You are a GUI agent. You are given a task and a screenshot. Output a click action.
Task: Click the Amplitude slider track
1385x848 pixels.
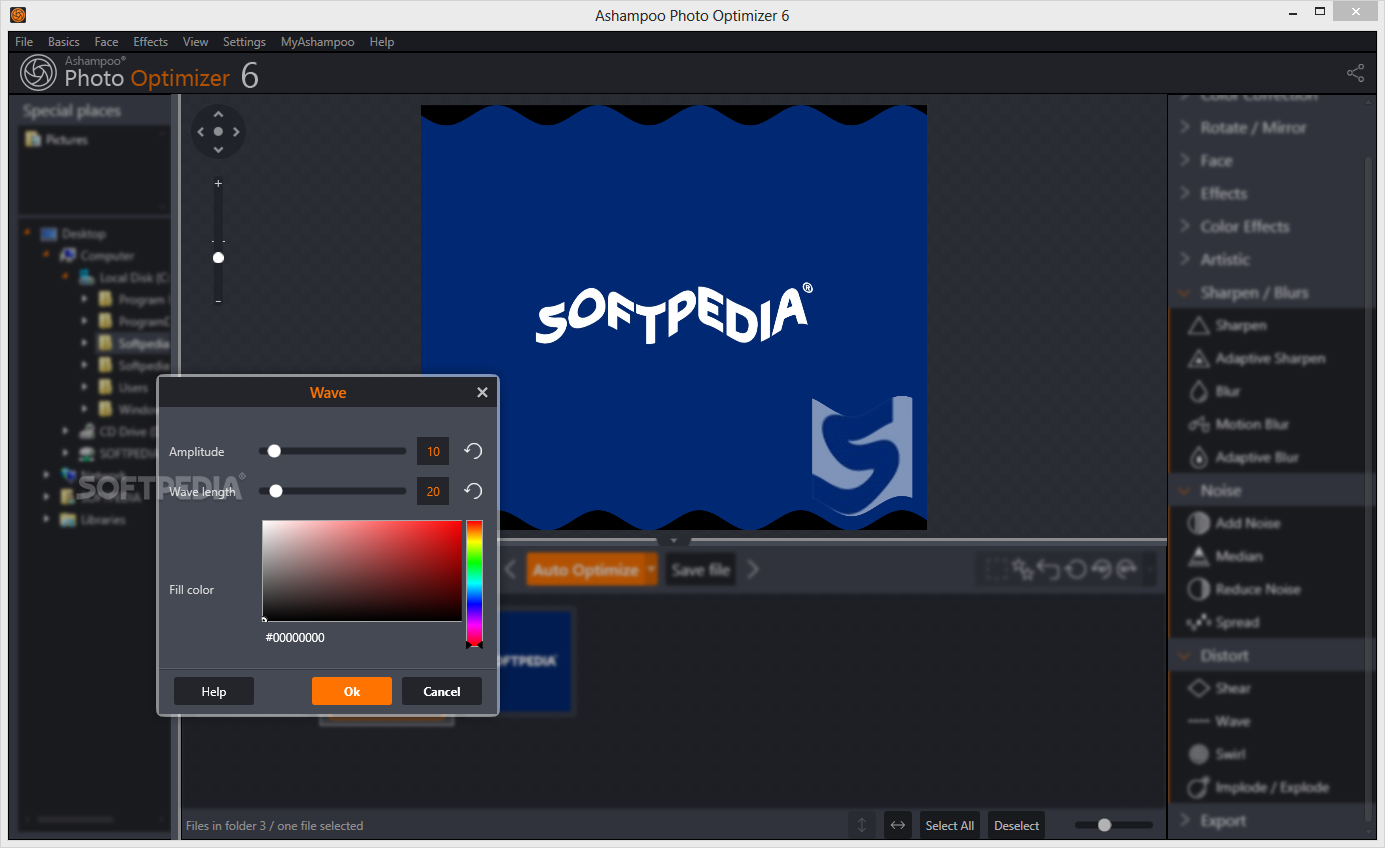[333, 451]
